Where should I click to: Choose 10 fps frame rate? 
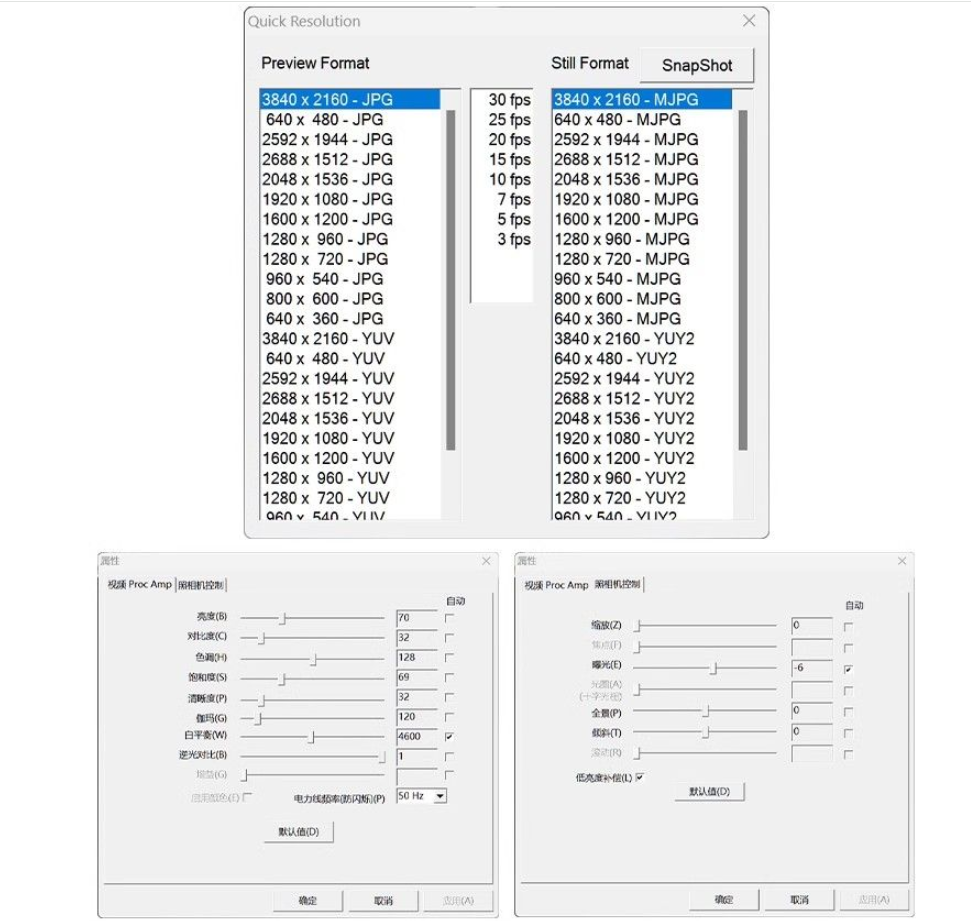(502, 179)
